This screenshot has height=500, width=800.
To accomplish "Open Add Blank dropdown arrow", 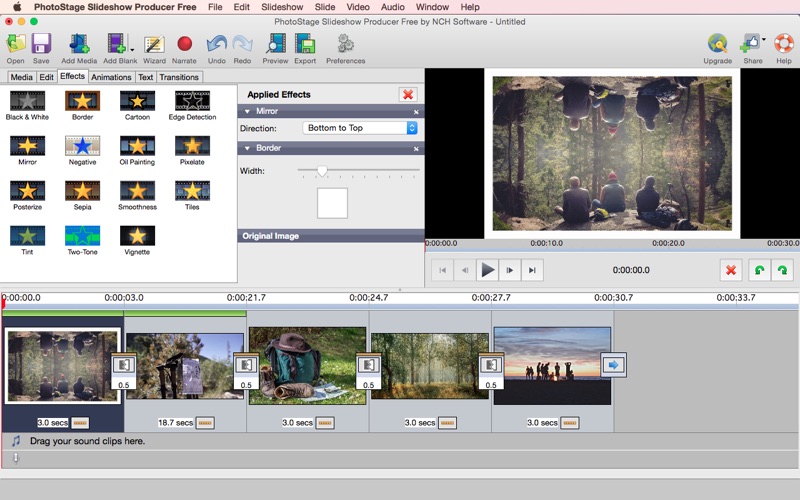I will click(132, 50).
